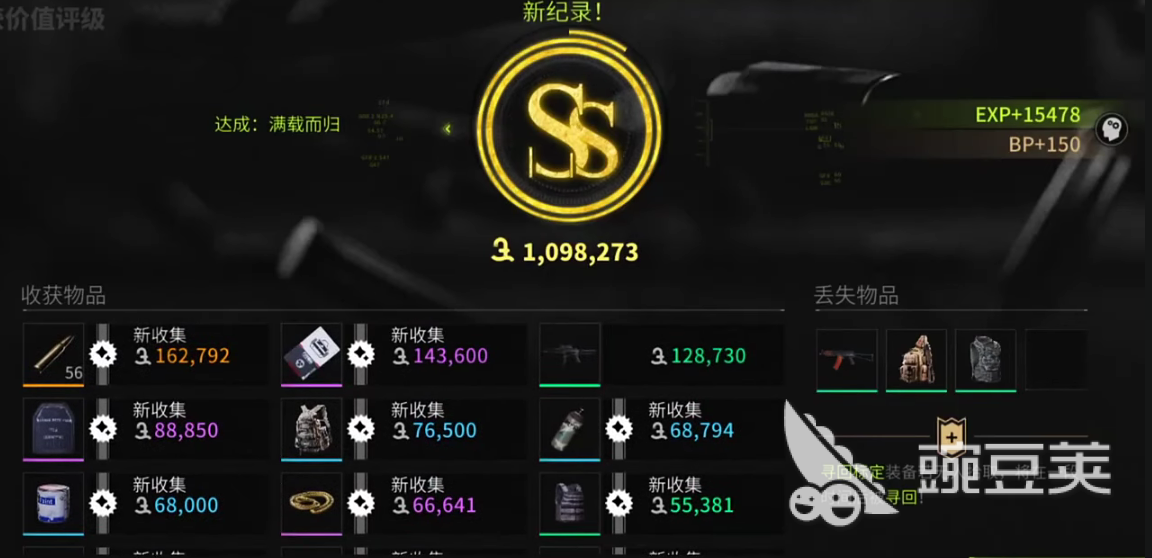1152x558 pixels.
Task: Click the left chevron beside the SS badge
Action: pos(447,129)
